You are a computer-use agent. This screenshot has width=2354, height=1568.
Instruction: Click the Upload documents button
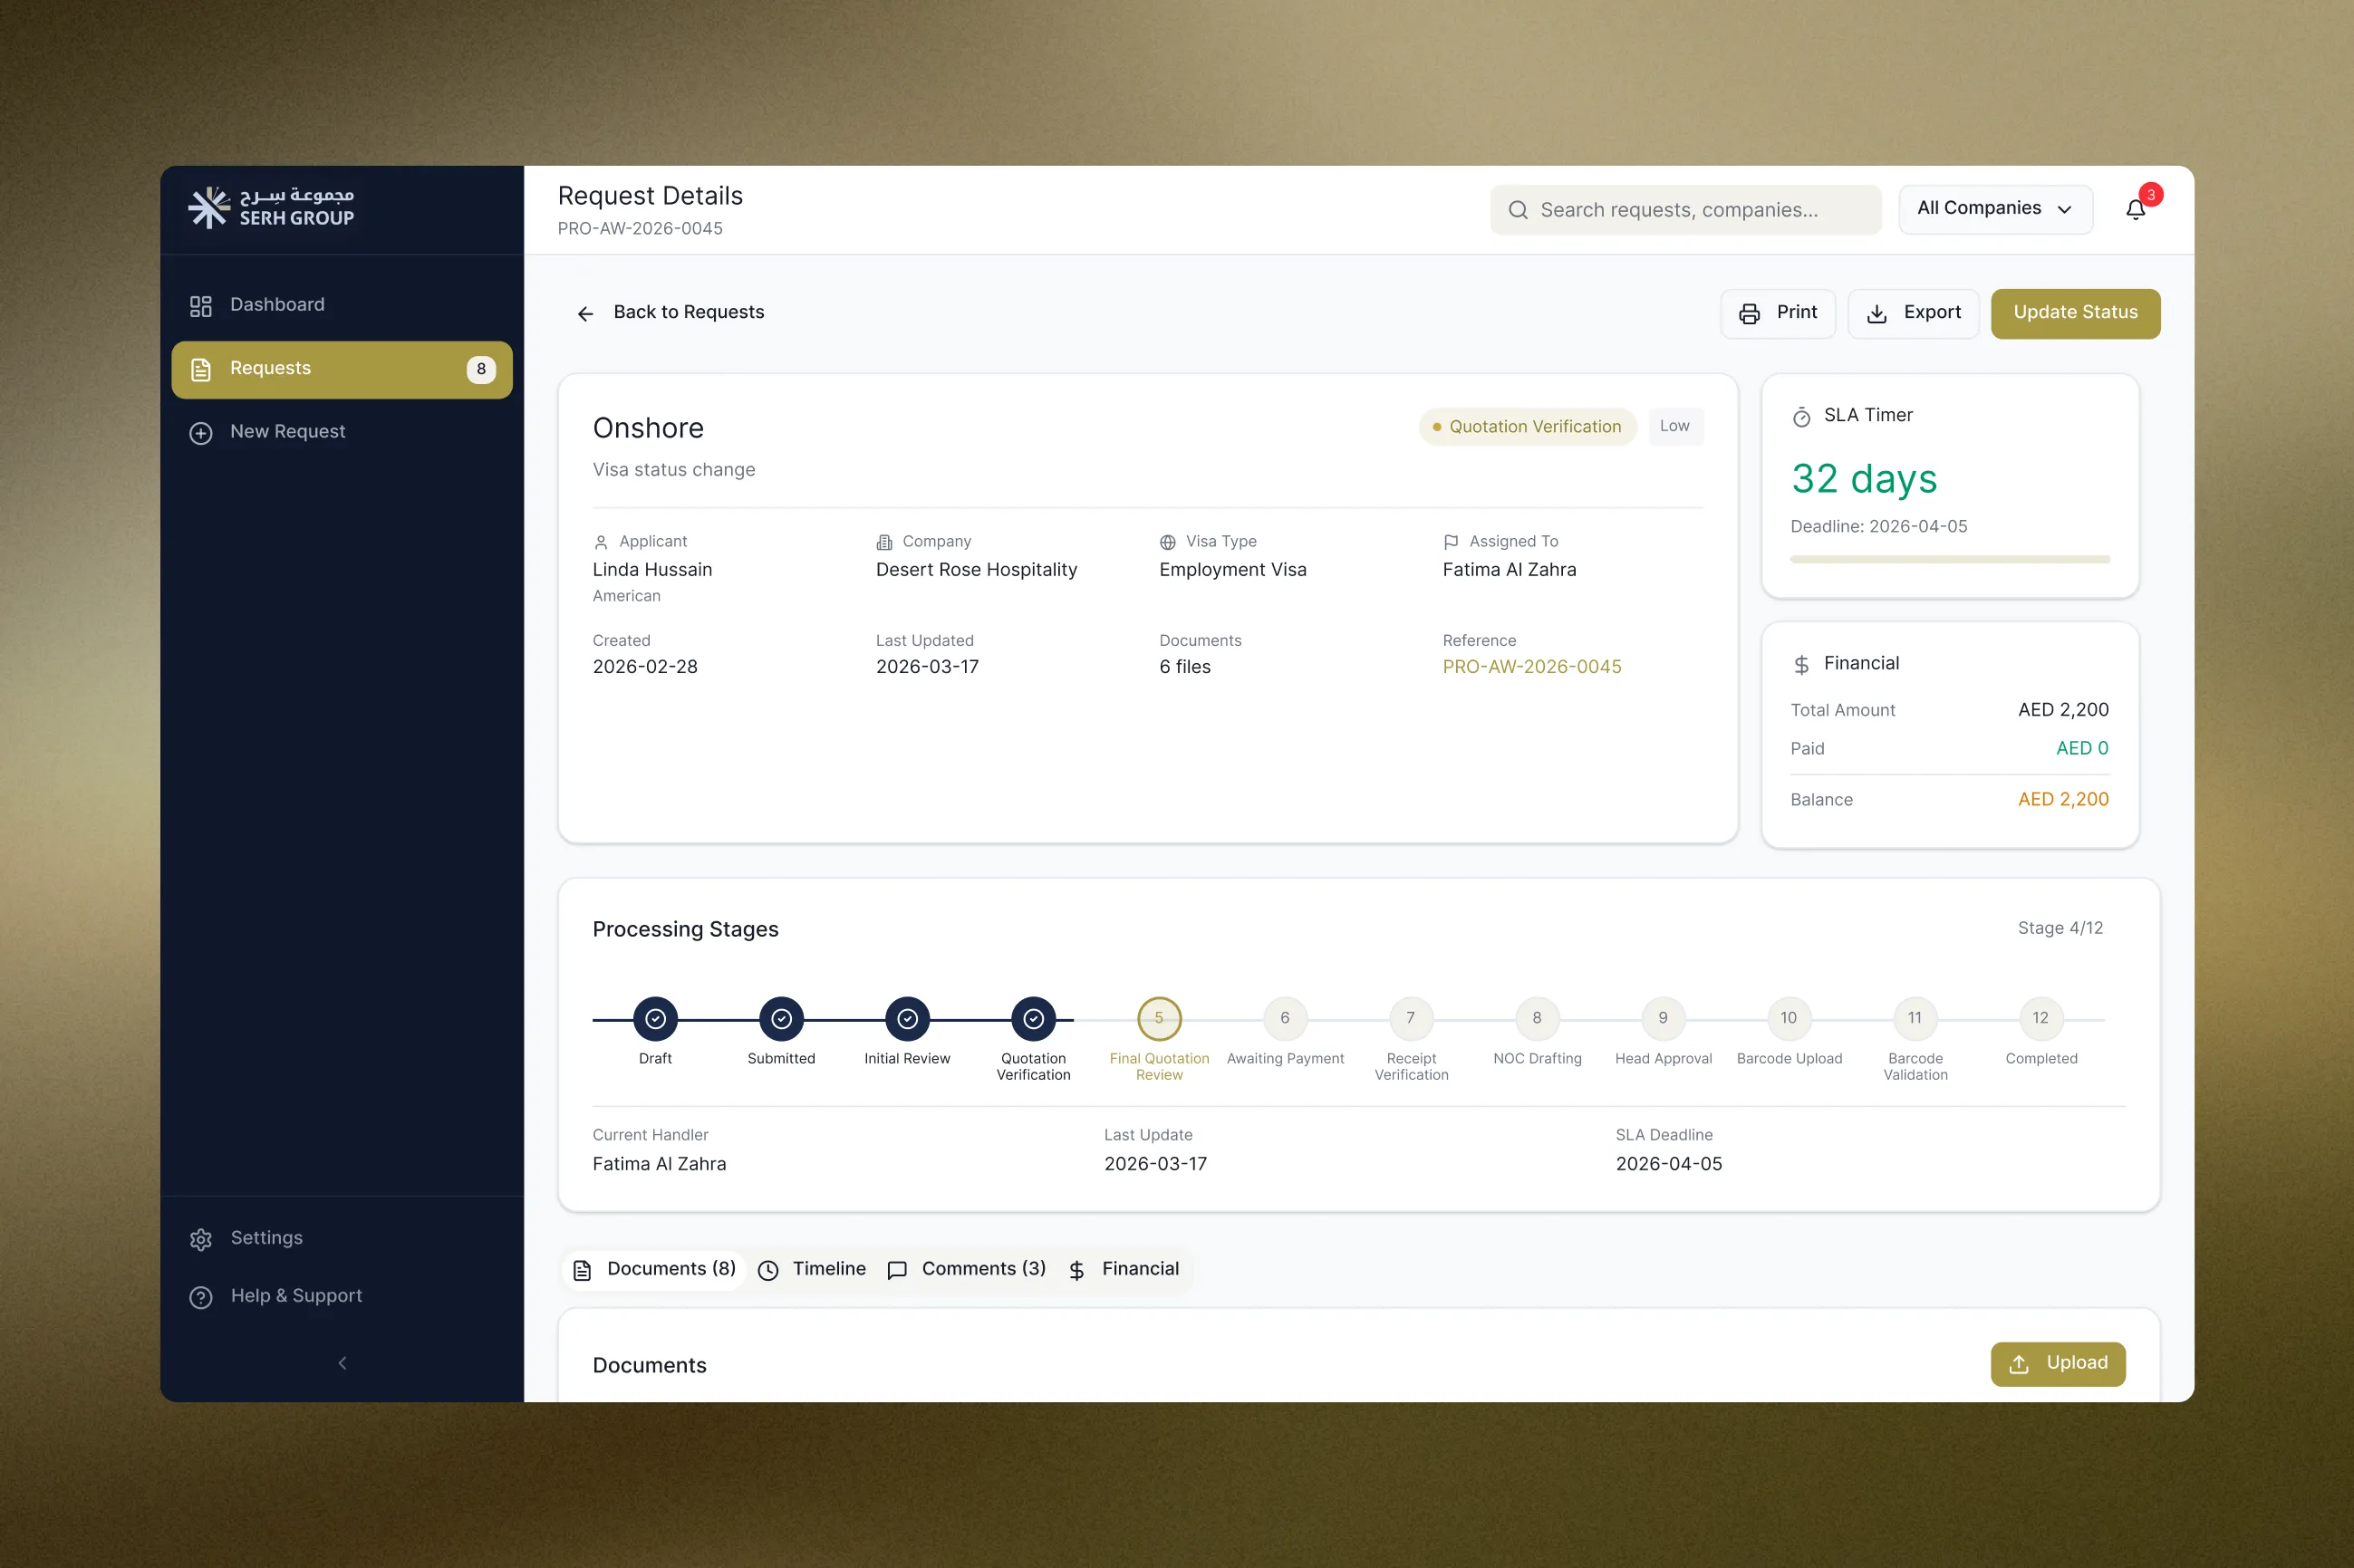coord(2057,1365)
